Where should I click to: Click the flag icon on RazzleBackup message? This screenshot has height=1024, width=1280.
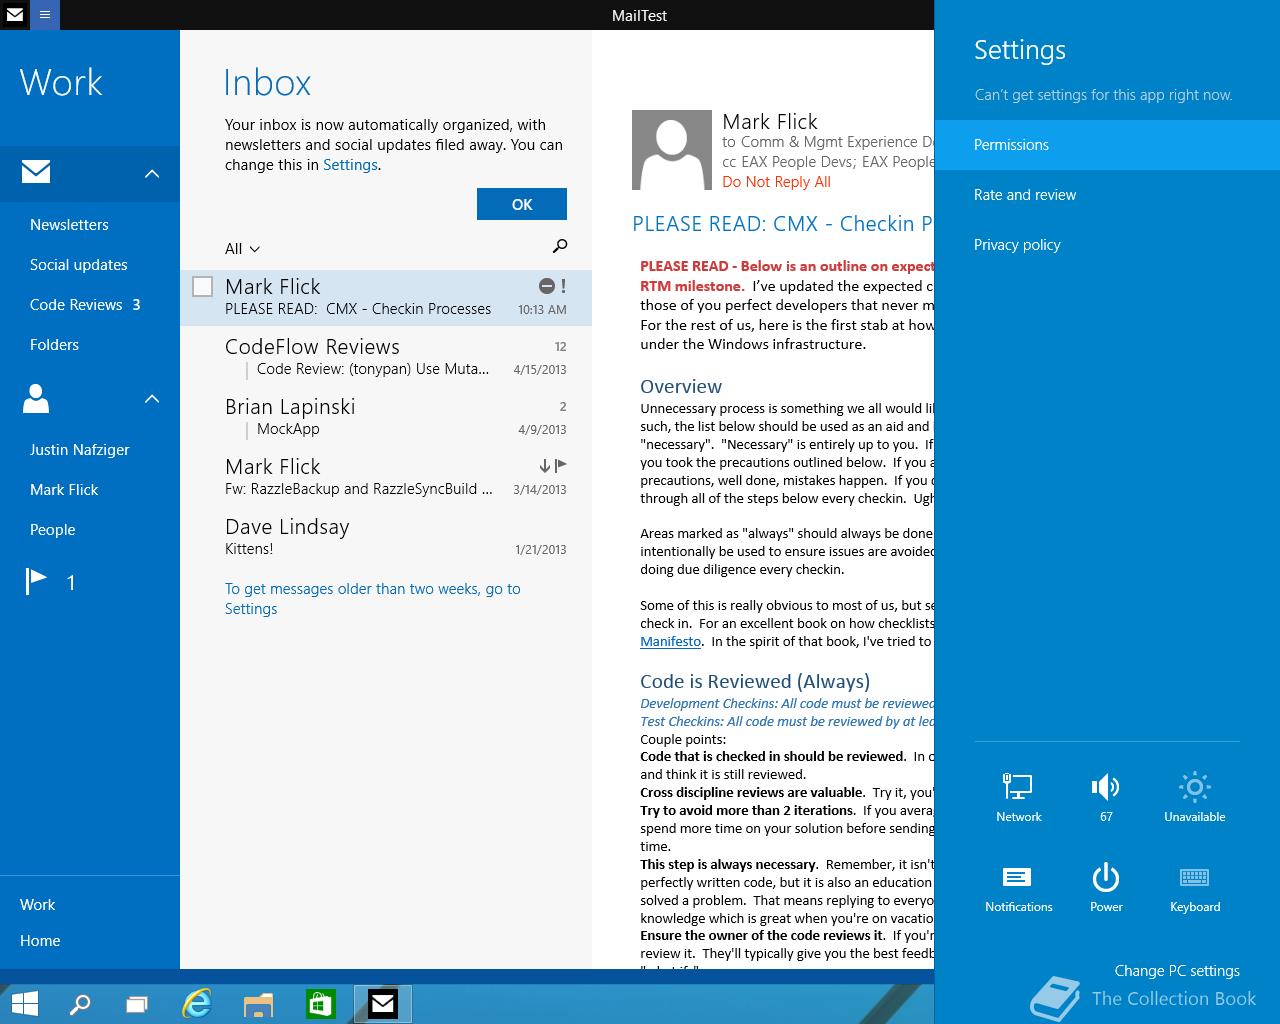point(561,465)
